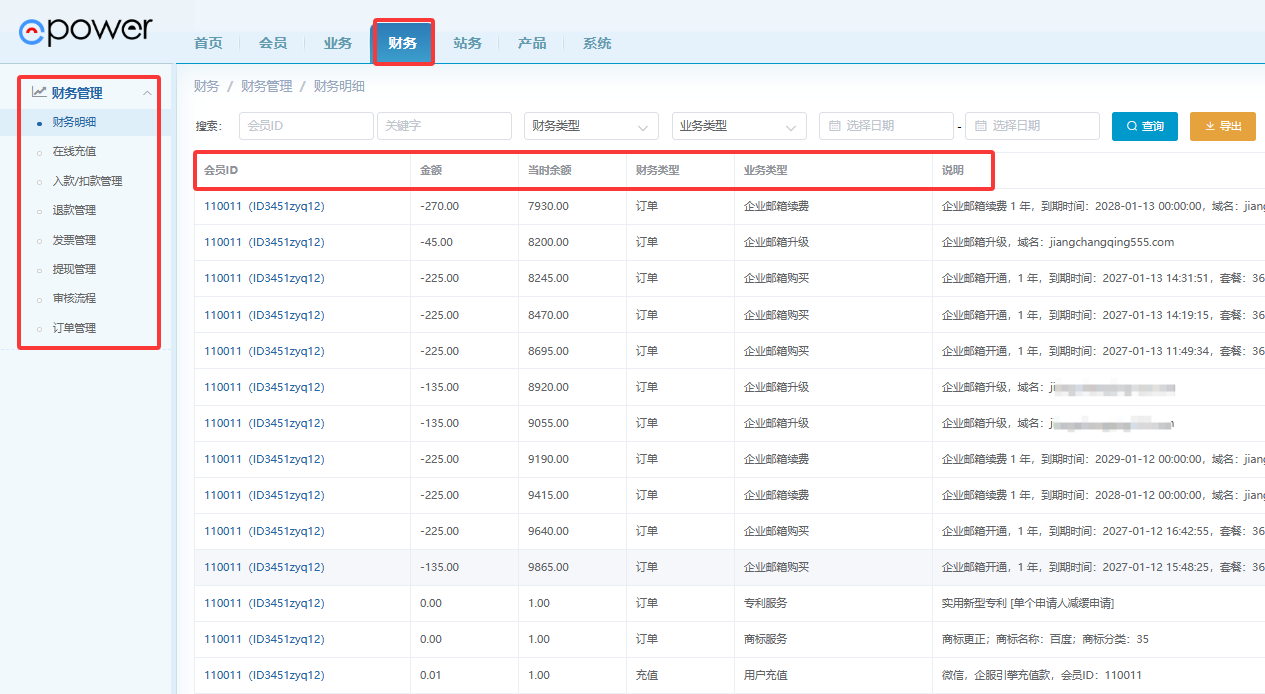
Task: Click the calendar icon in start date field
Action: tap(833, 126)
